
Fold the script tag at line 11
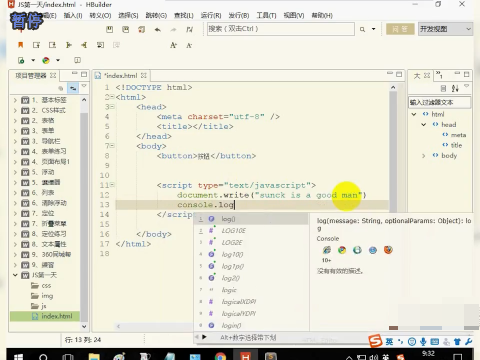coord(112,185)
